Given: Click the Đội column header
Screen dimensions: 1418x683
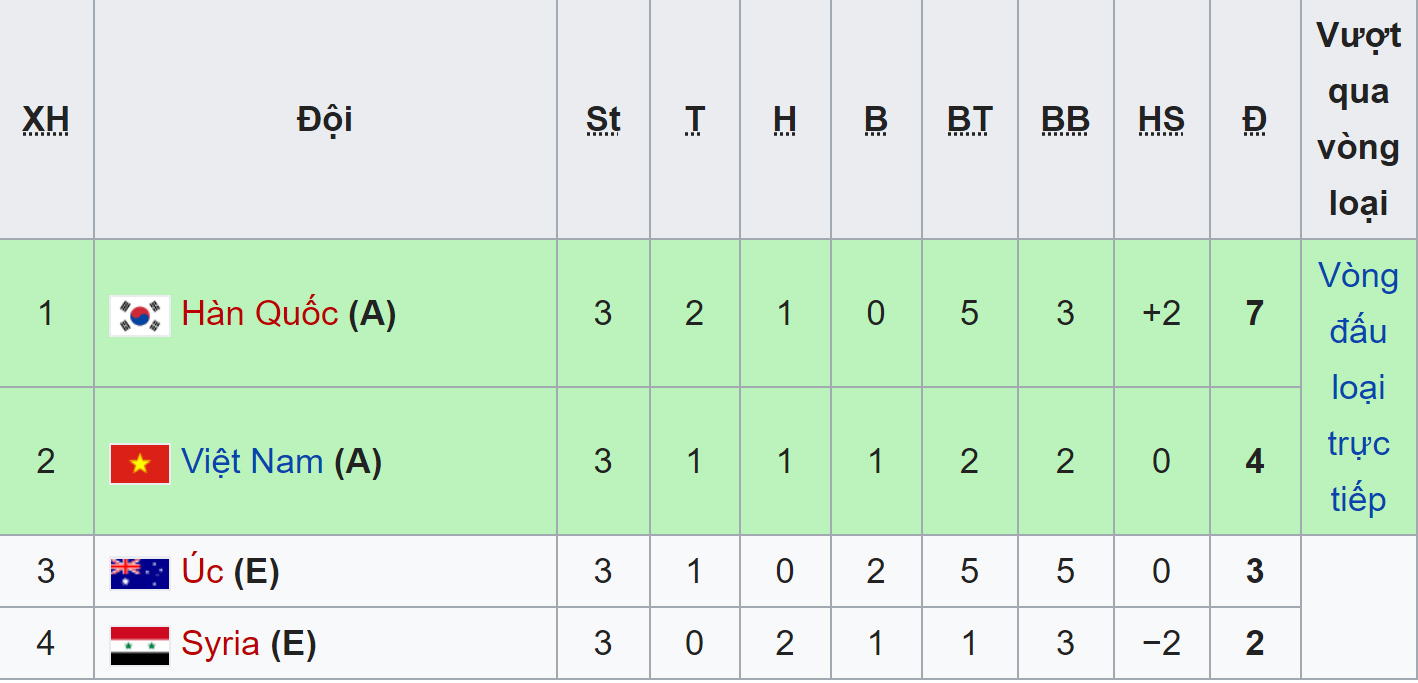Looking at the screenshot, I should [x=325, y=120].
